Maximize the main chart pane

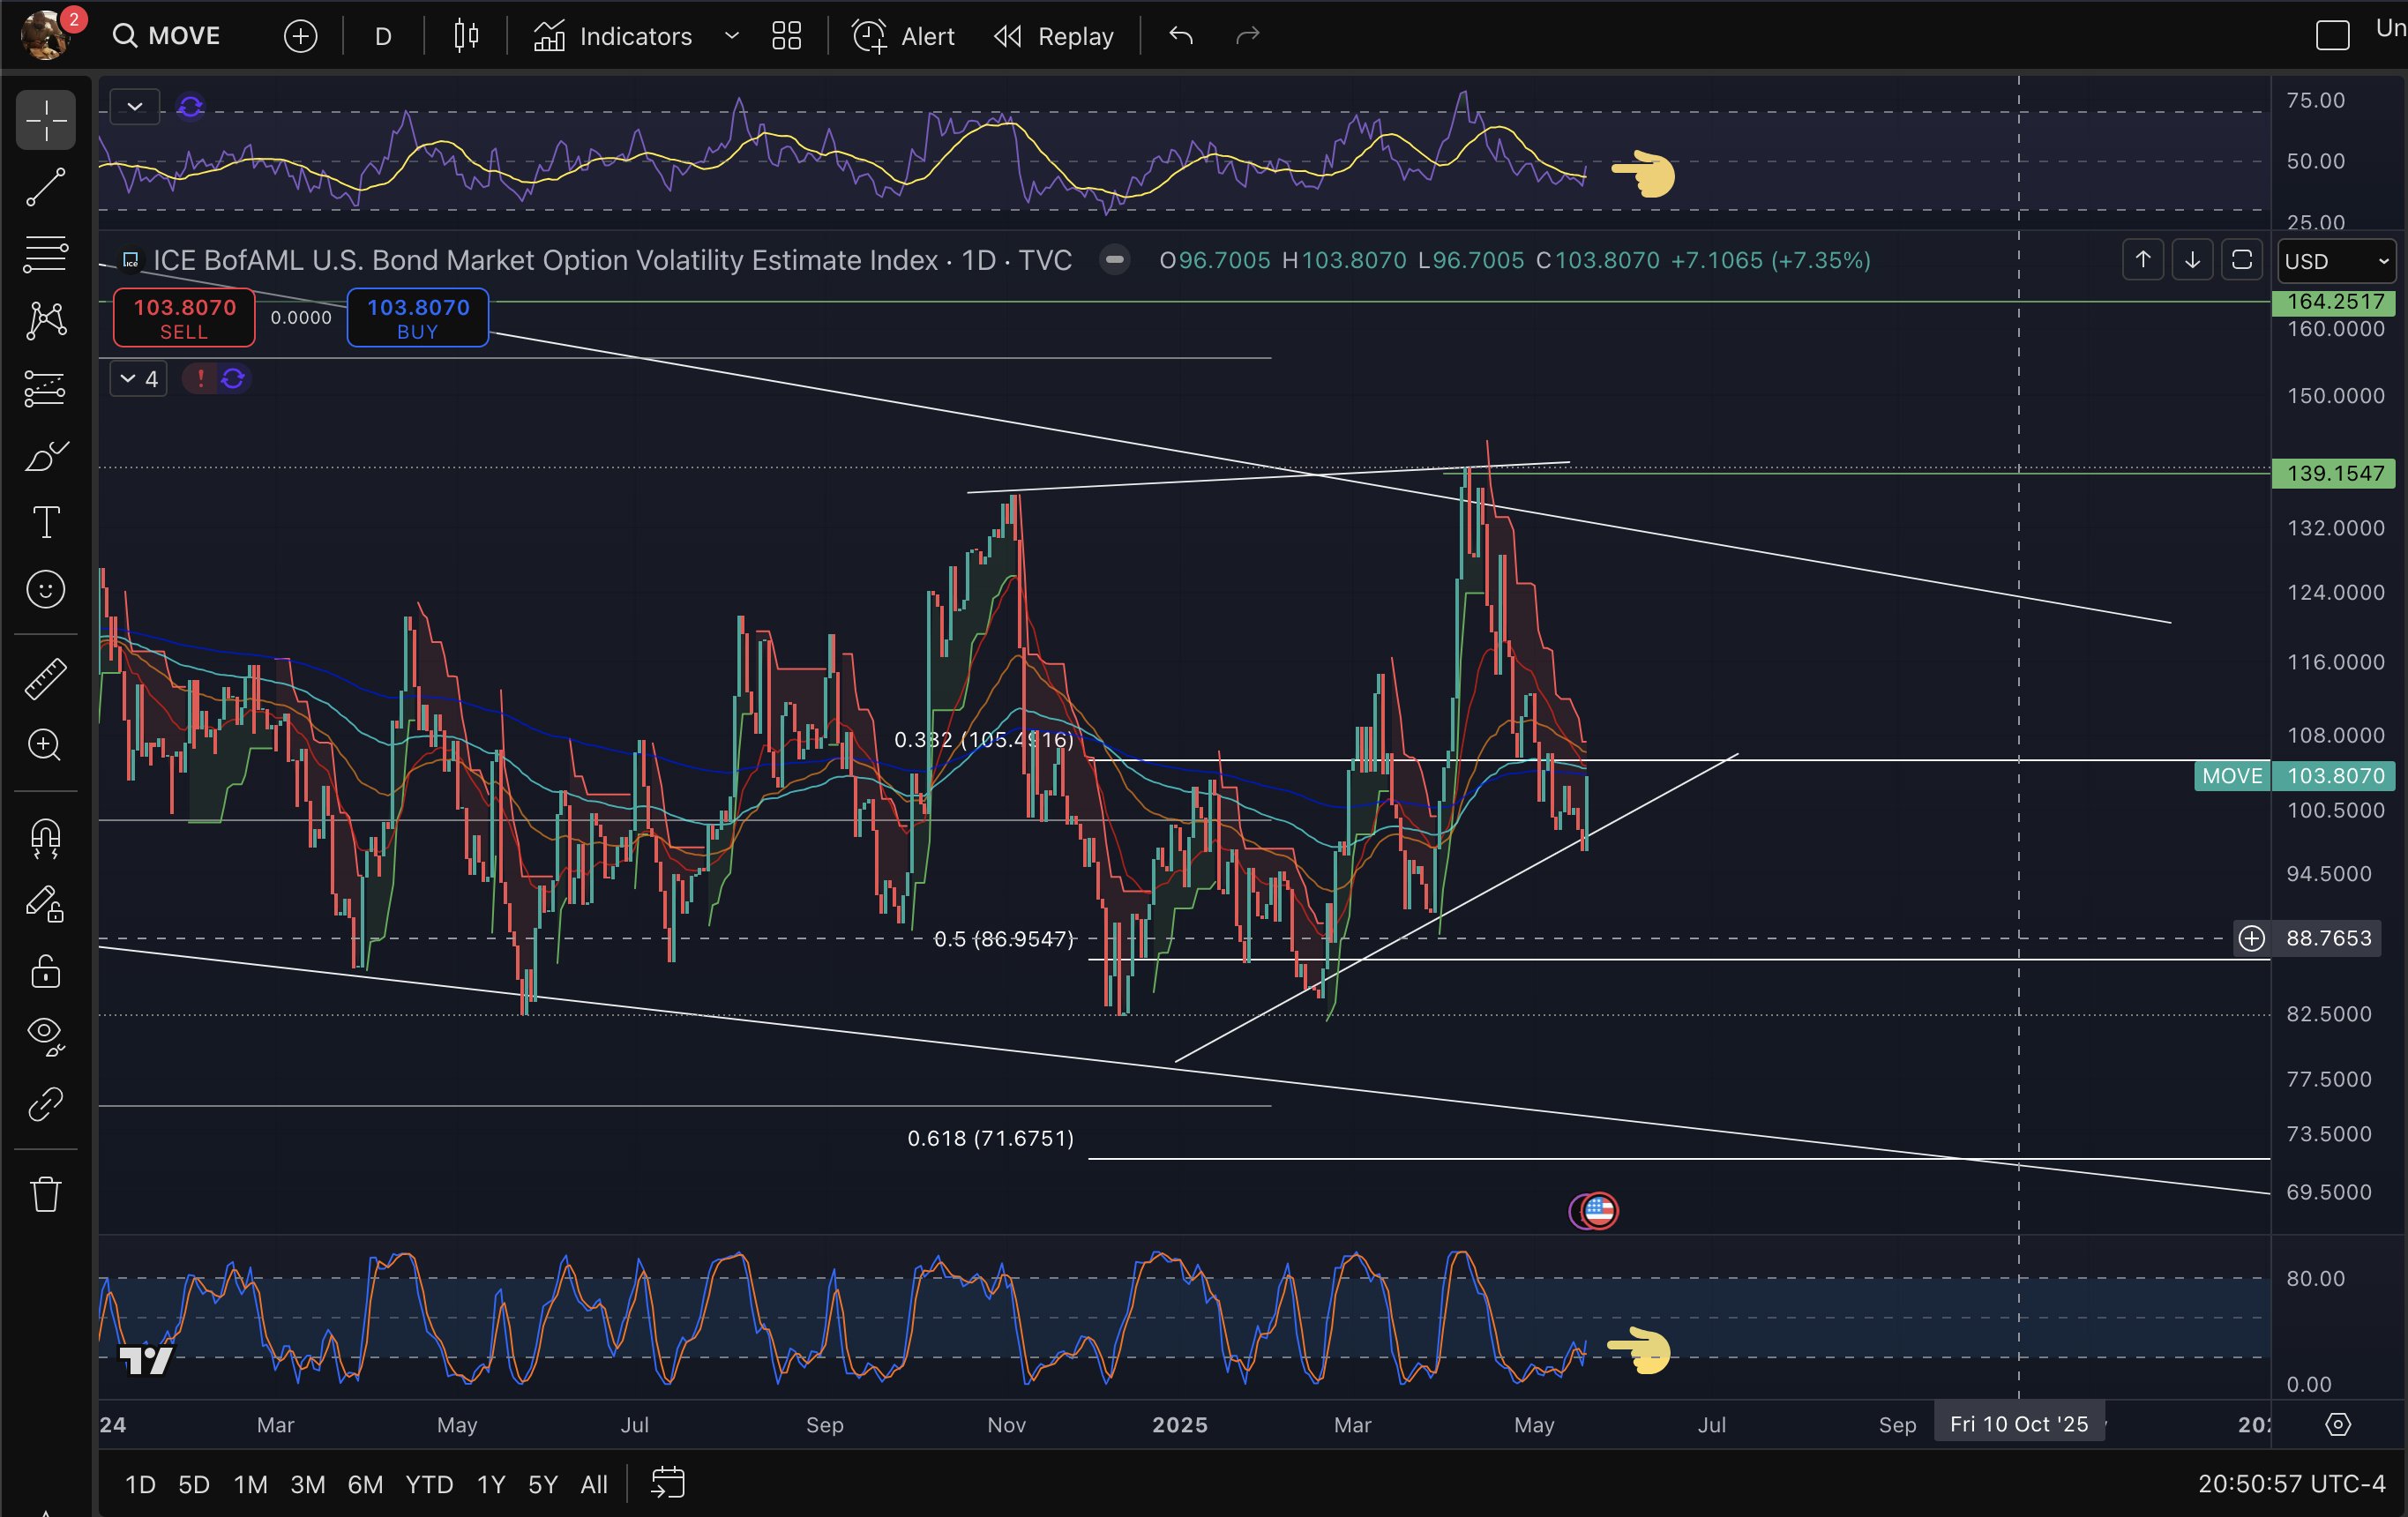[x=2242, y=260]
